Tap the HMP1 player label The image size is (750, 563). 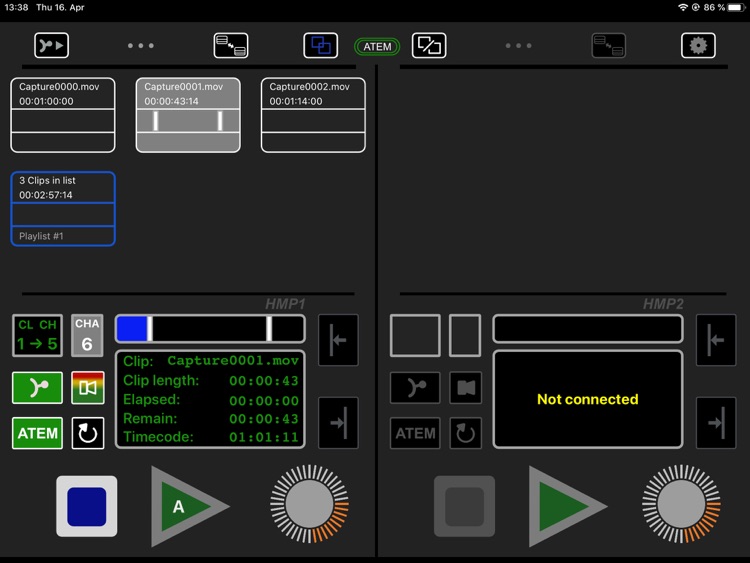pyautogui.click(x=285, y=304)
